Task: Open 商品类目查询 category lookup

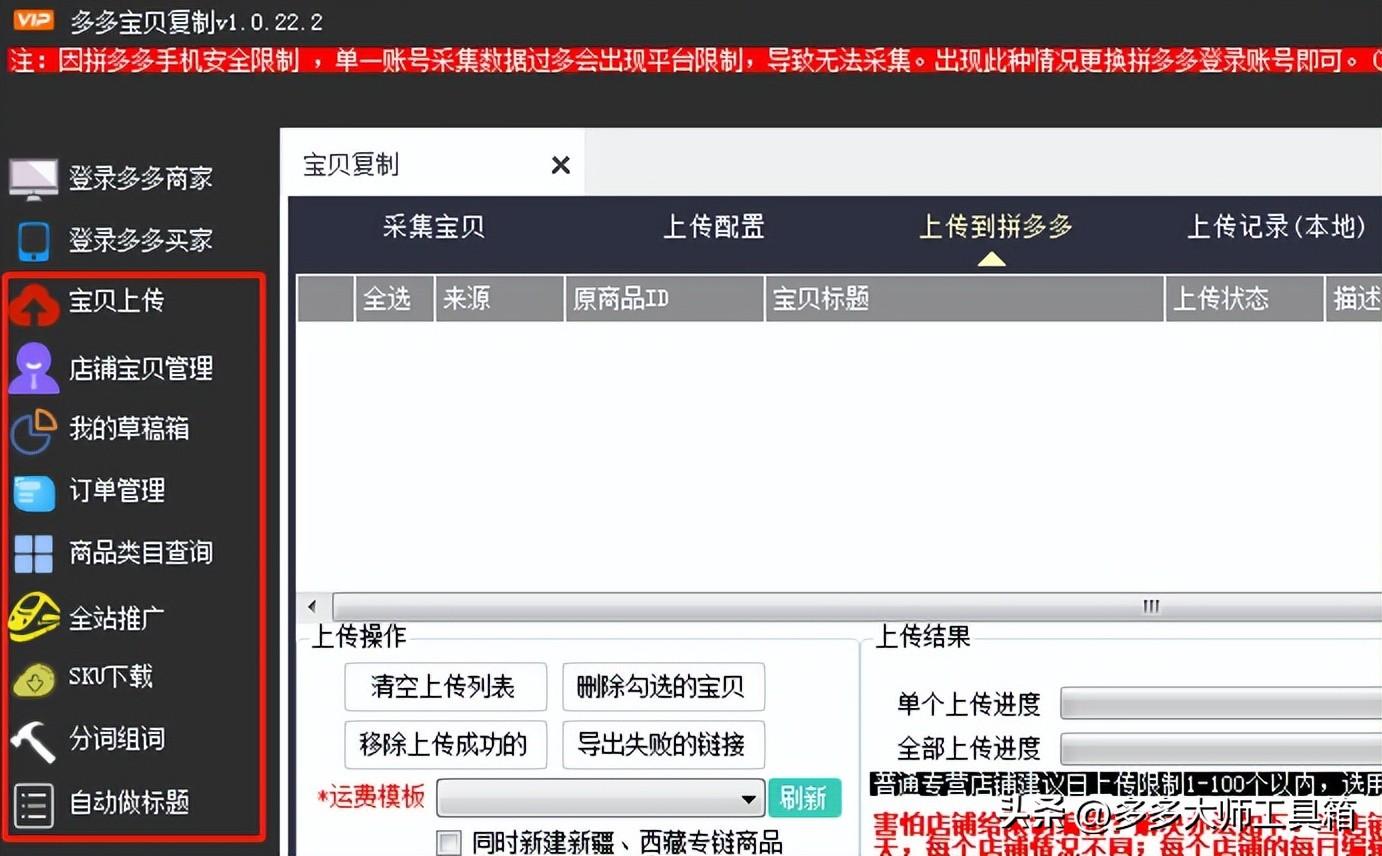Action: pyautogui.click(x=140, y=553)
